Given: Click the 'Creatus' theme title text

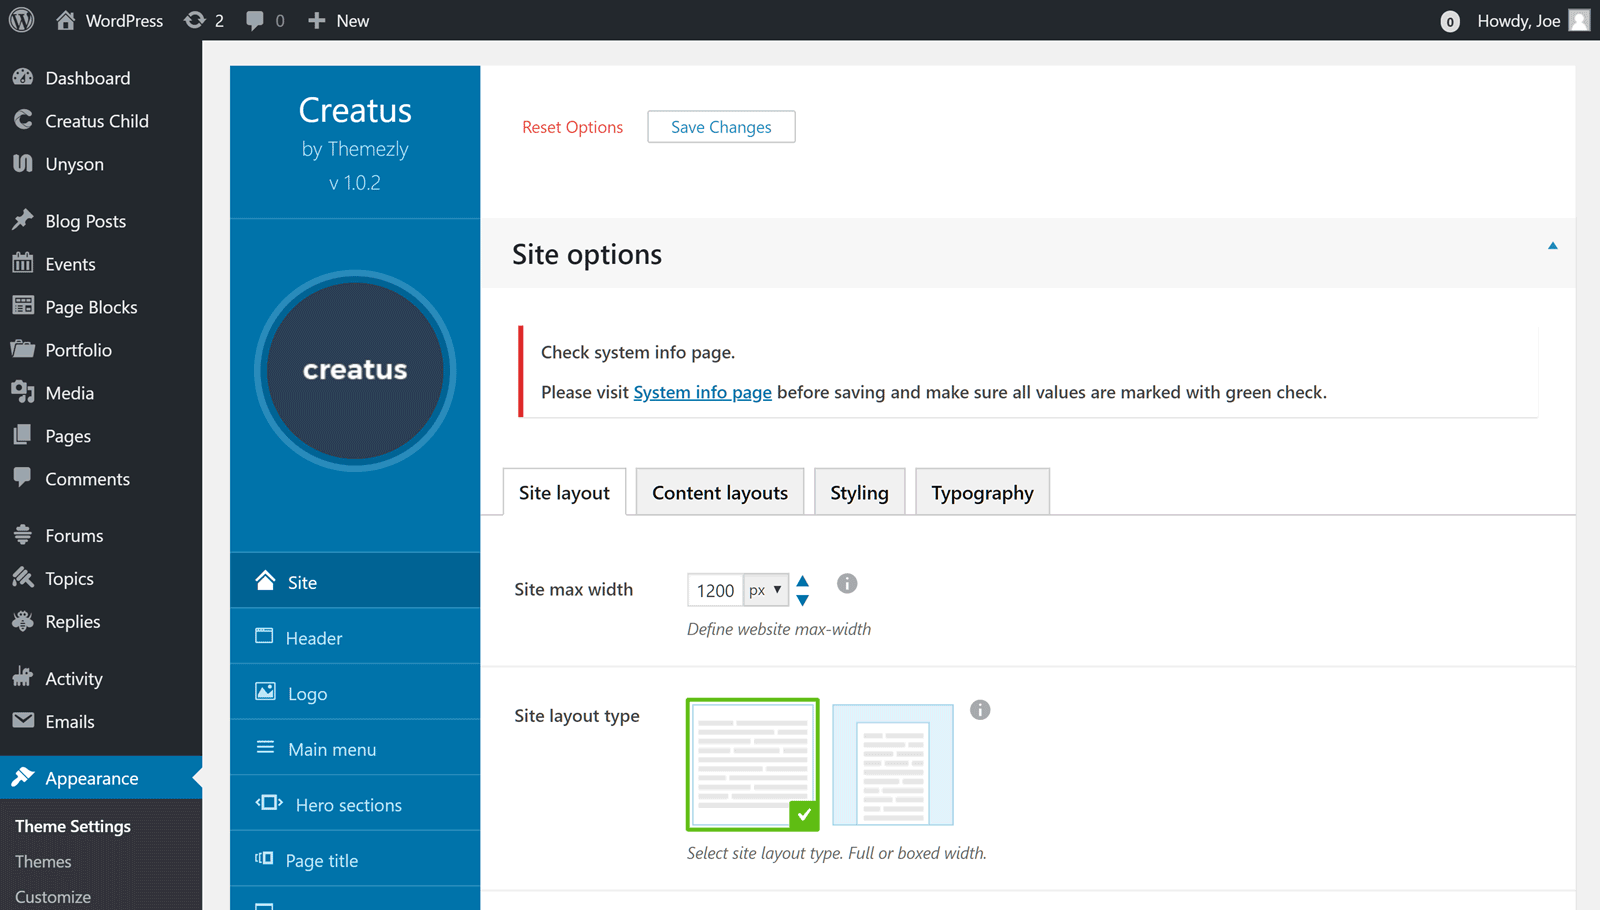Looking at the screenshot, I should [355, 110].
